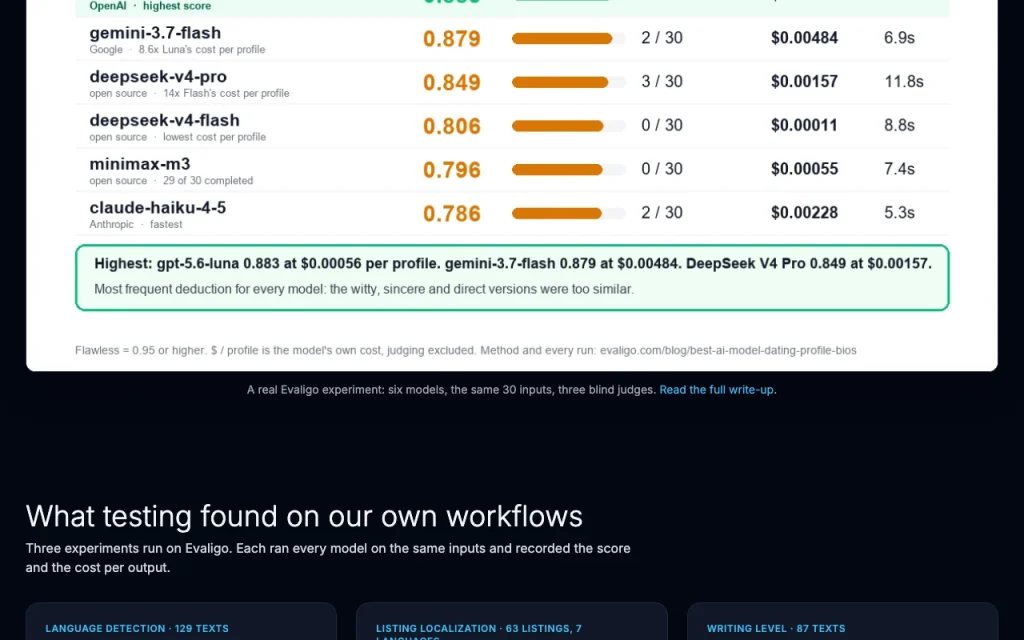Click the score bar in the deepseek-v4-flash row
The image size is (1024, 640).
point(568,126)
